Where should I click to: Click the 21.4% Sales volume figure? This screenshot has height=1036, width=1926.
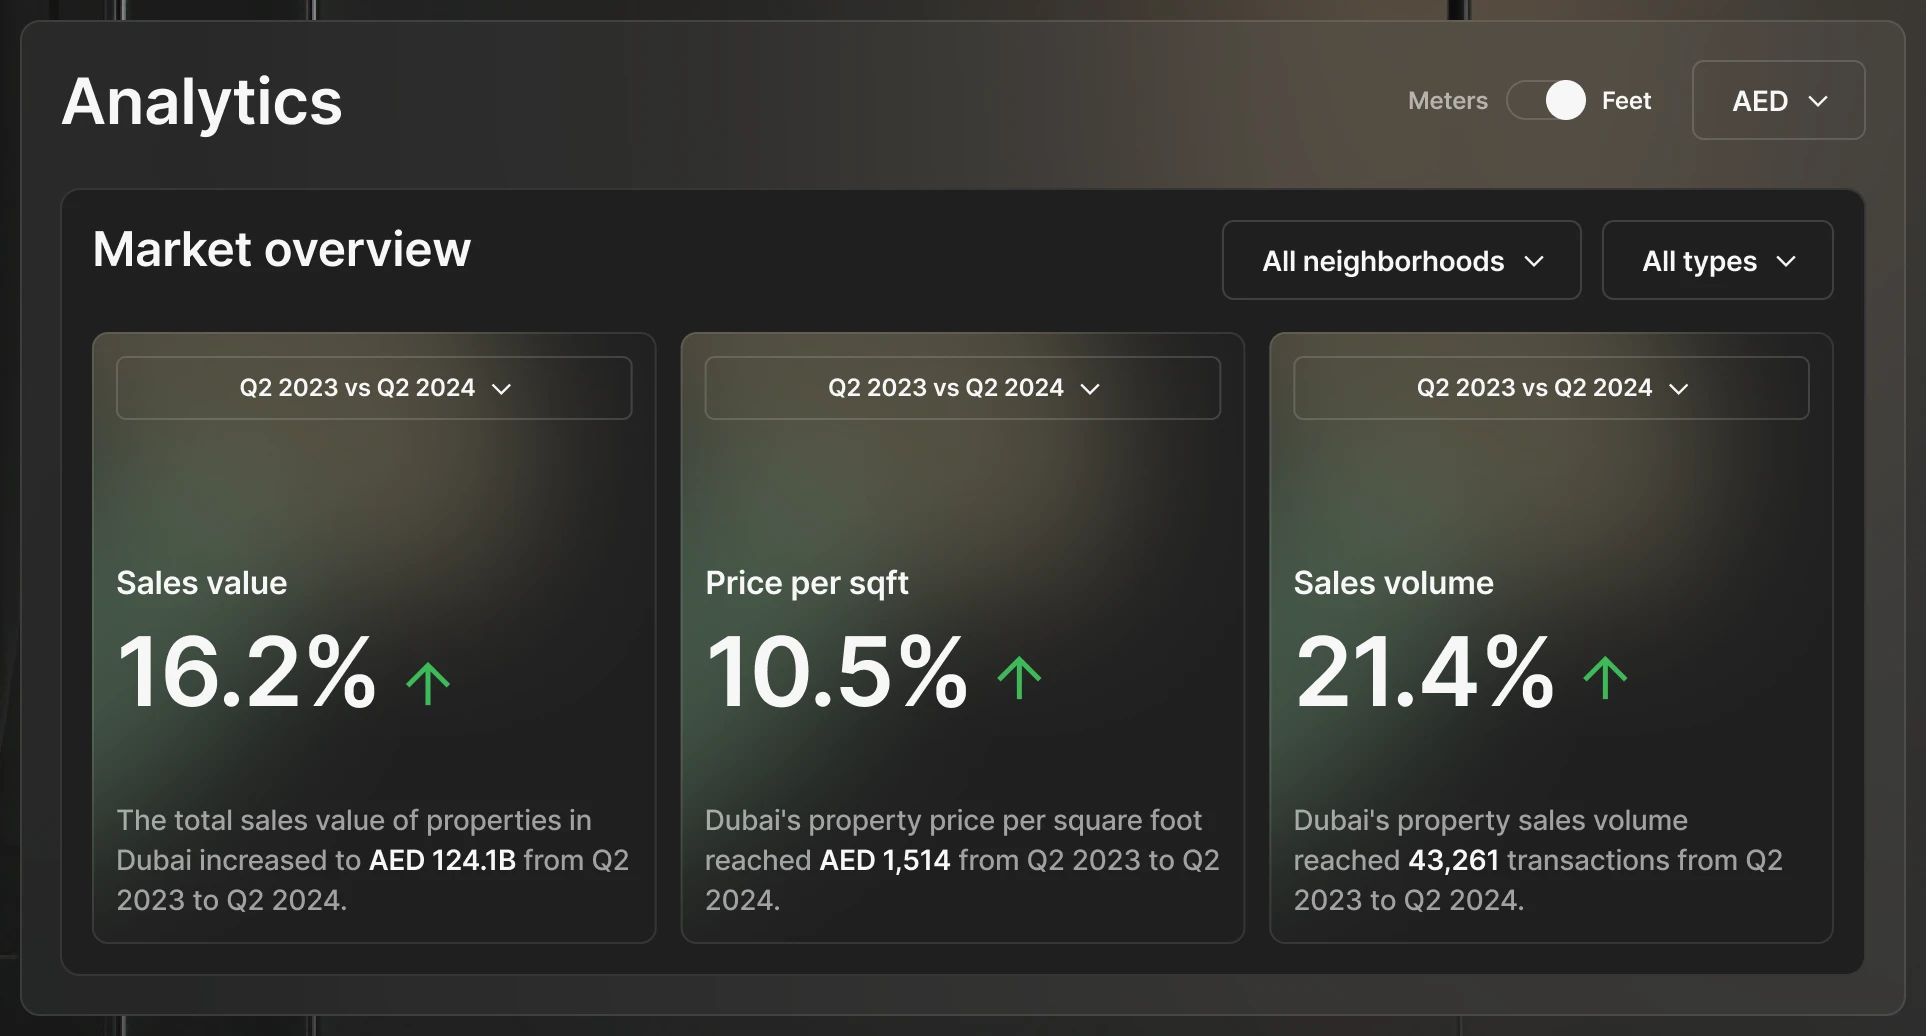[x=1424, y=672]
